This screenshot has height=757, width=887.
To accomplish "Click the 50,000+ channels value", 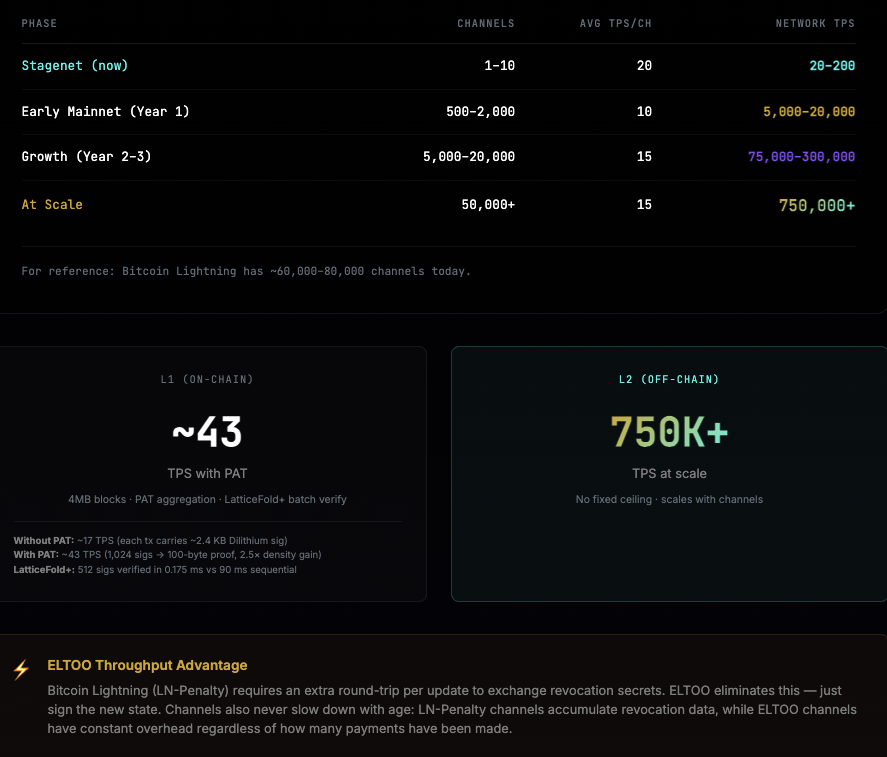I will pyautogui.click(x=488, y=205).
